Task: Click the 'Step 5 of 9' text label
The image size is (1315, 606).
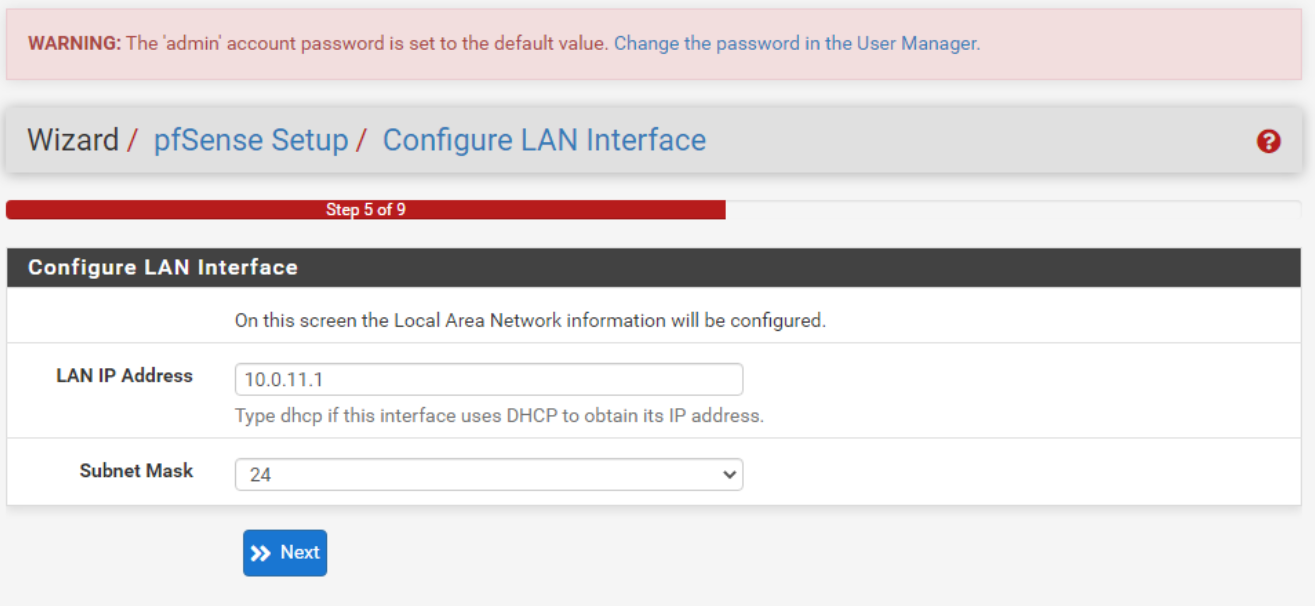Action: click(x=365, y=210)
